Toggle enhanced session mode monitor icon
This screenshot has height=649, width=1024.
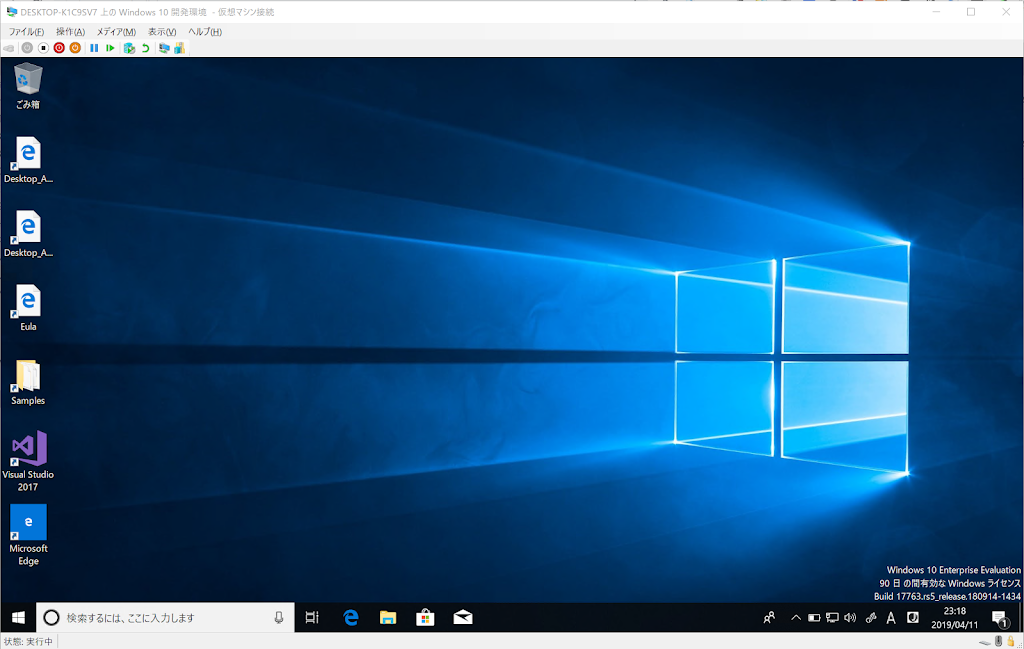(164, 48)
